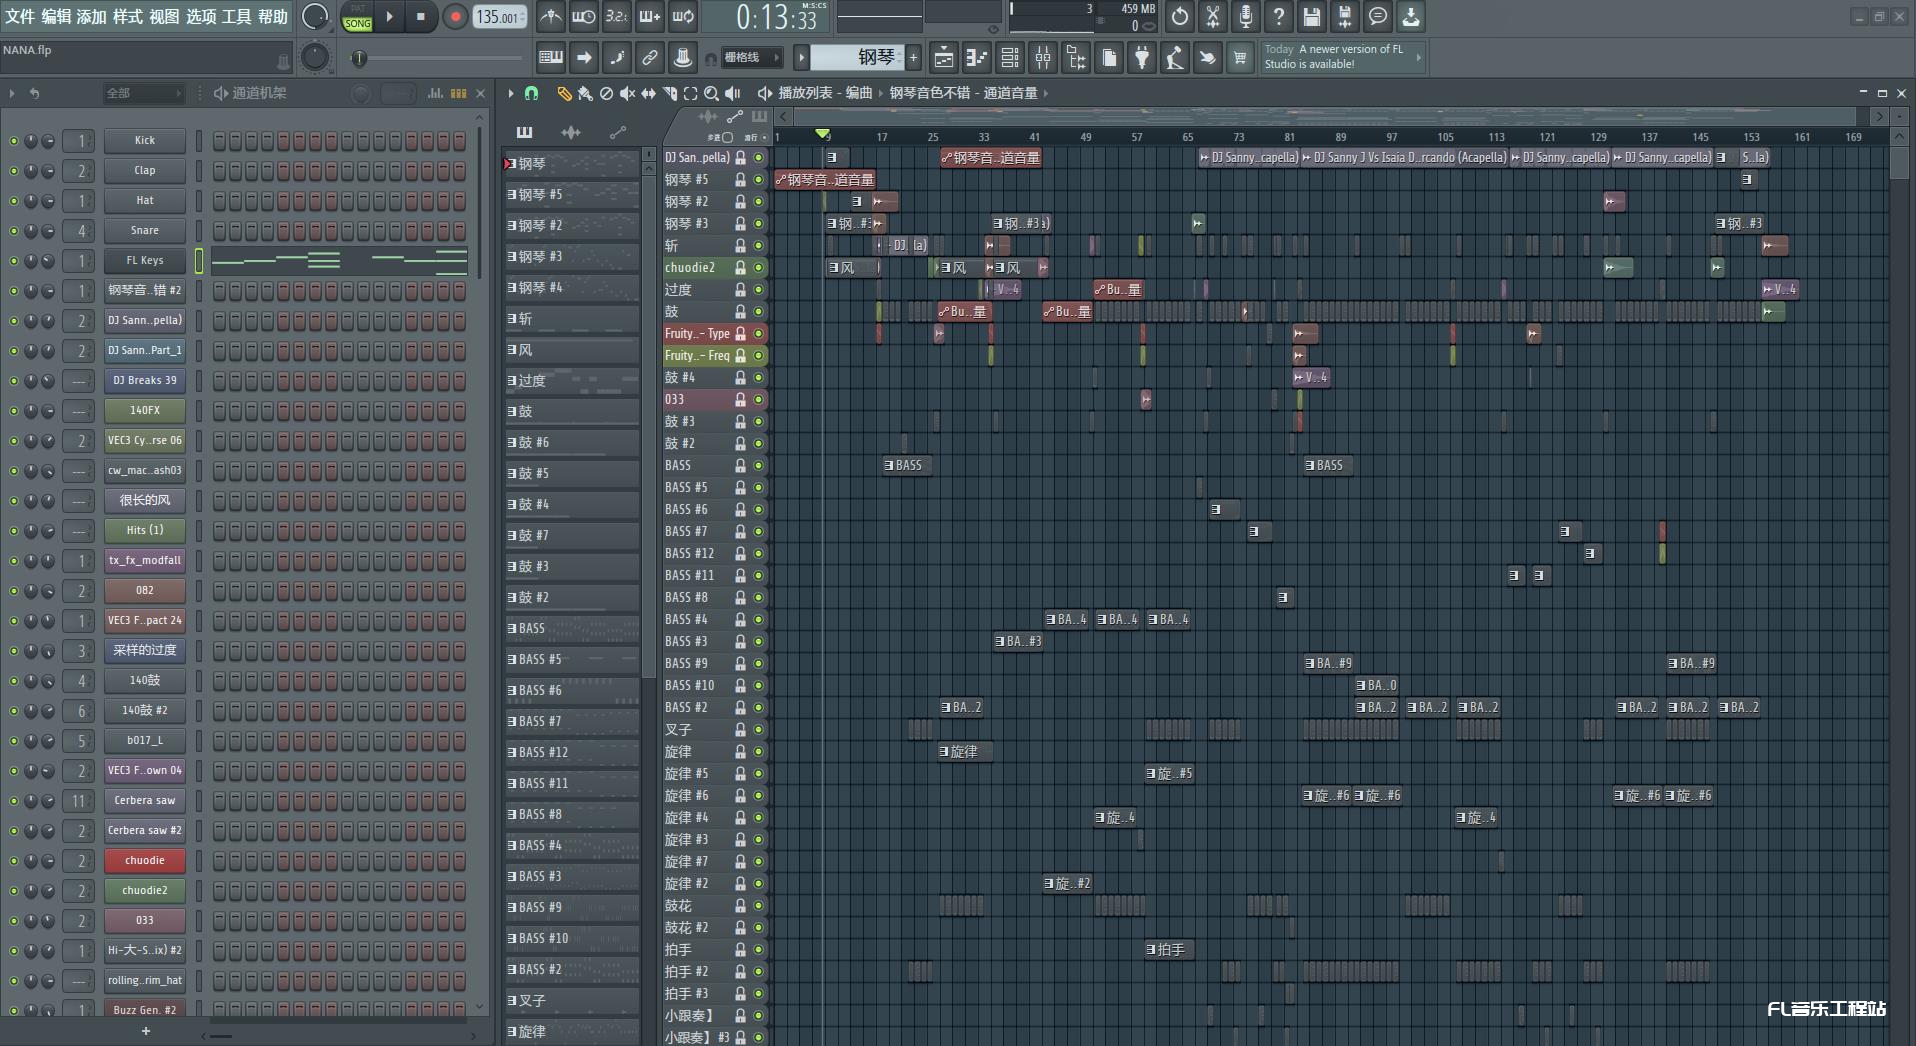This screenshot has height=1046, width=1916.
Task: Mute the BASS playlist track
Action: click(x=758, y=465)
